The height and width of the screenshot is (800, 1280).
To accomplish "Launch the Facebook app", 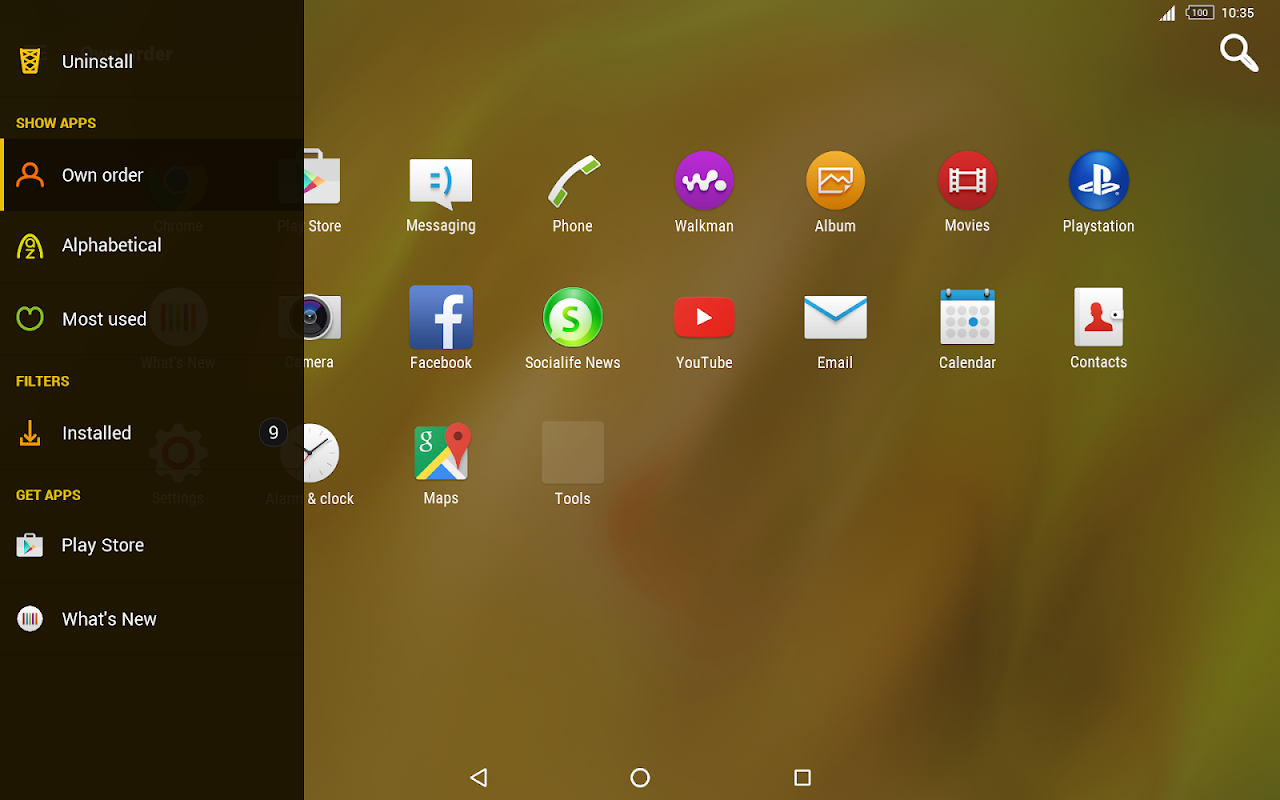I will pos(441,329).
